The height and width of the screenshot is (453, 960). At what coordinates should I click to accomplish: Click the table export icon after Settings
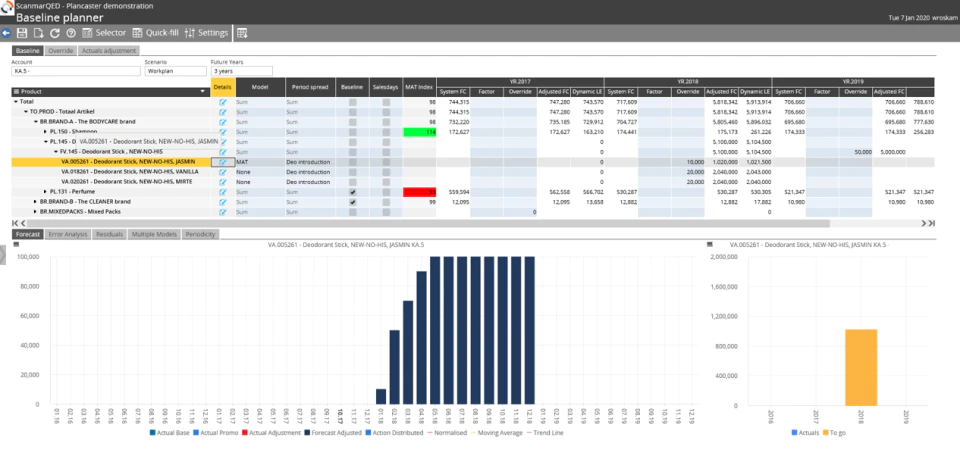242,33
